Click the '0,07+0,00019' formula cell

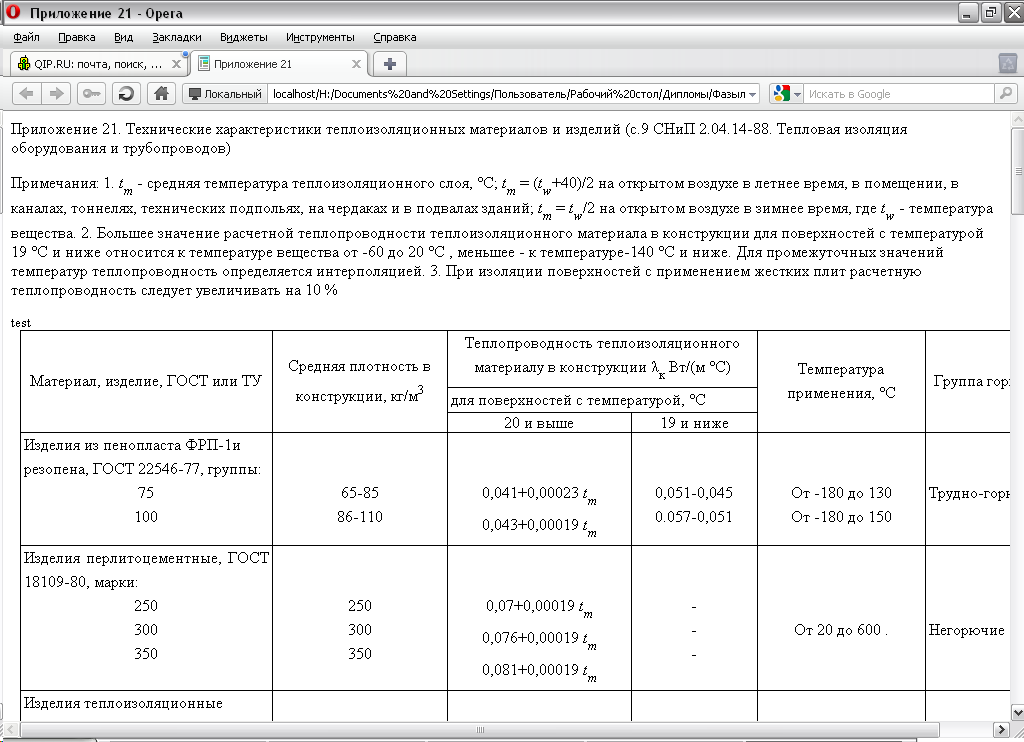(x=539, y=607)
